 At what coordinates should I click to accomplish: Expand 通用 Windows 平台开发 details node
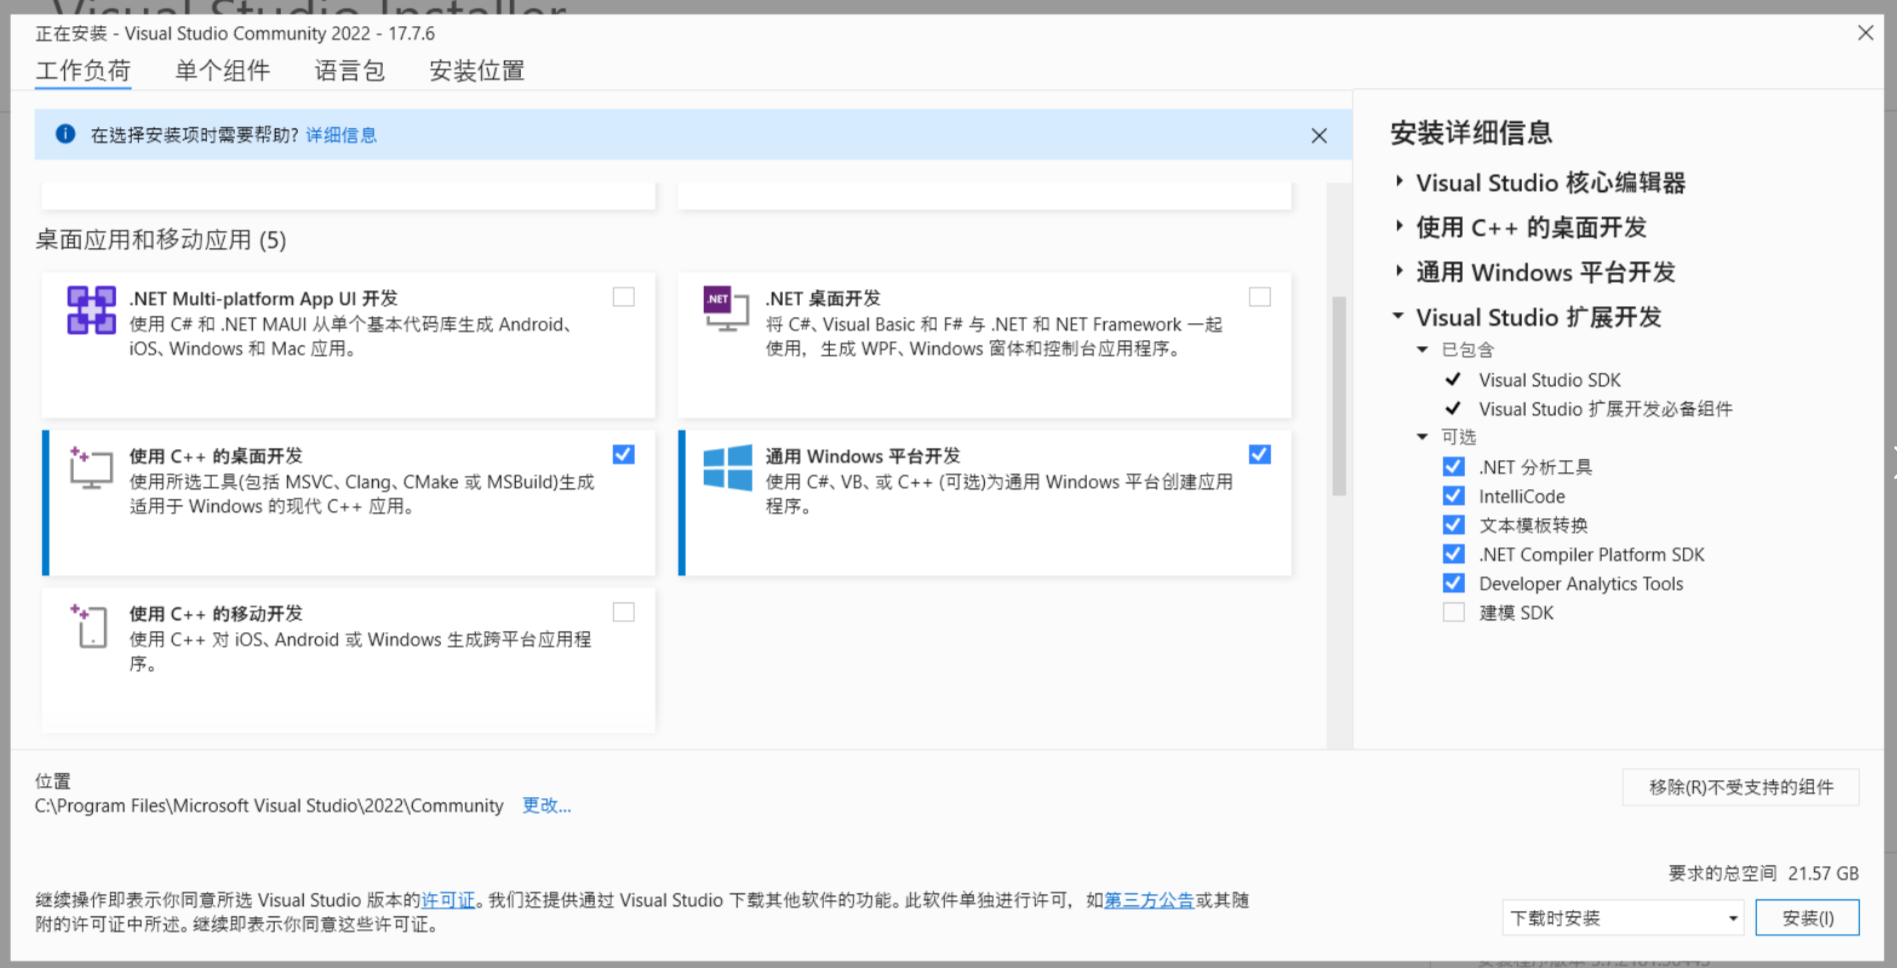pos(1399,272)
